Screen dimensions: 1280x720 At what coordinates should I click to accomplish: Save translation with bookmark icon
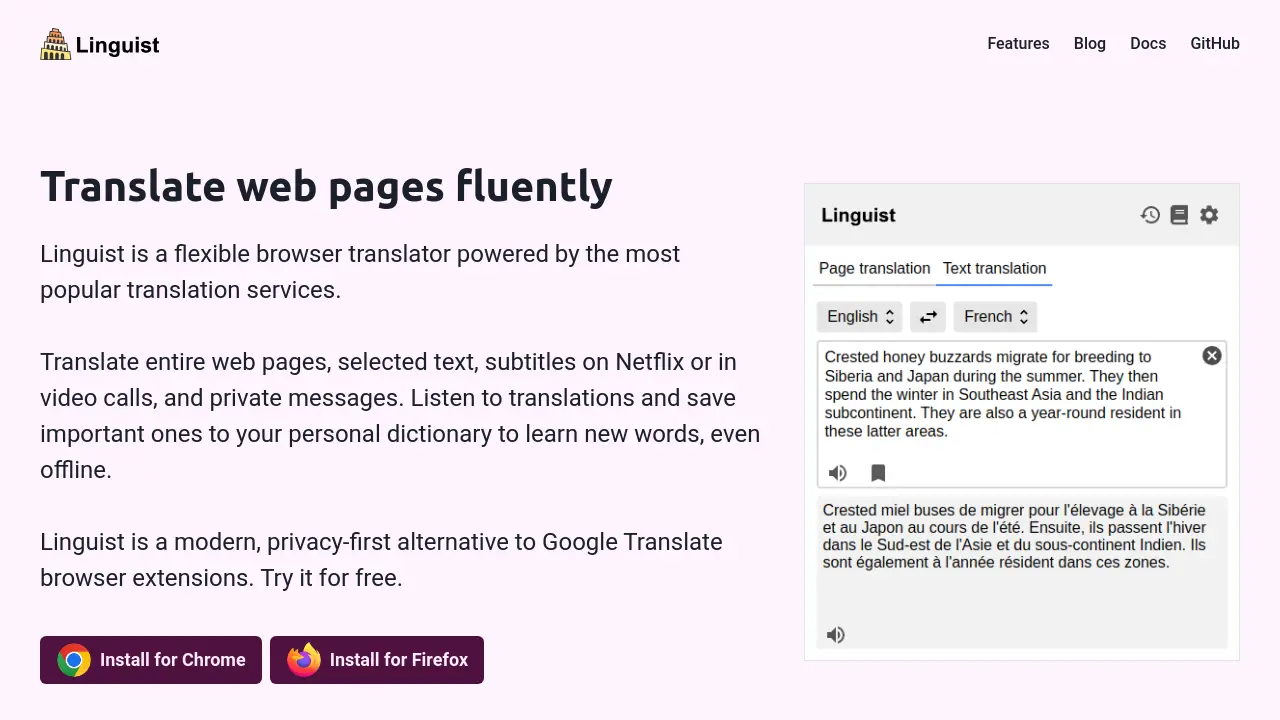tap(878, 473)
